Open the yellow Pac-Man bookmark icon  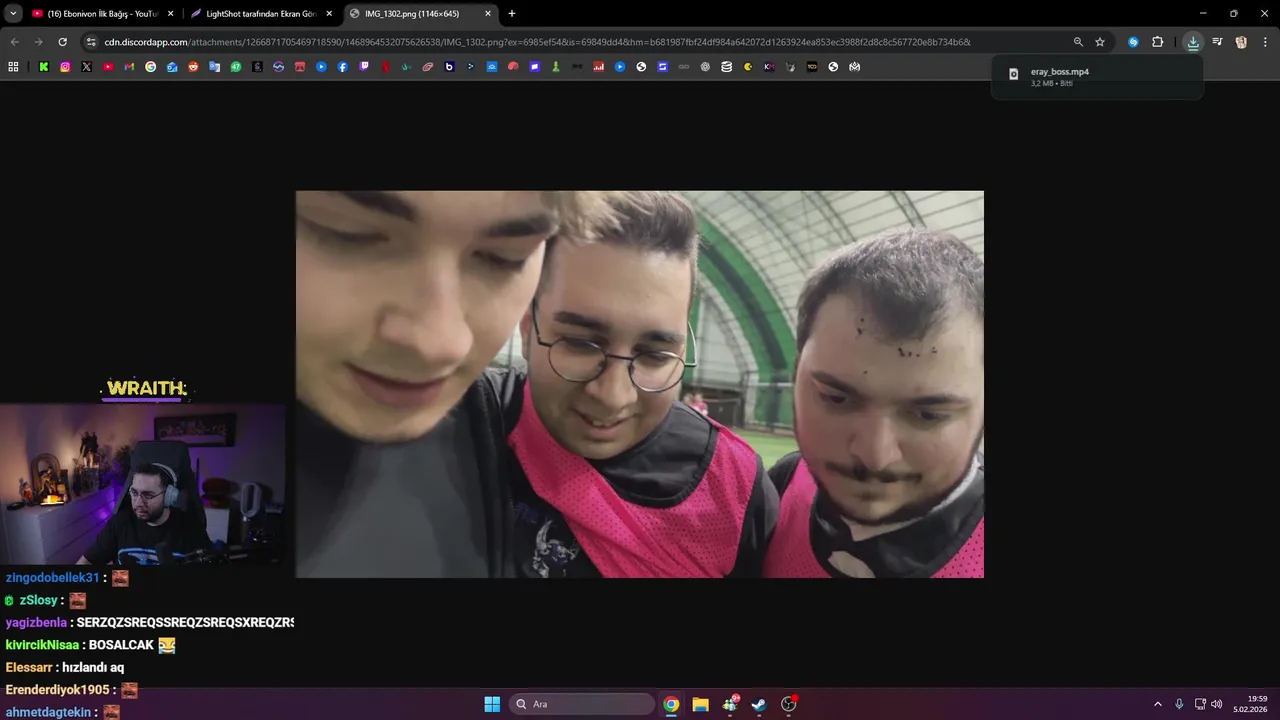(748, 67)
